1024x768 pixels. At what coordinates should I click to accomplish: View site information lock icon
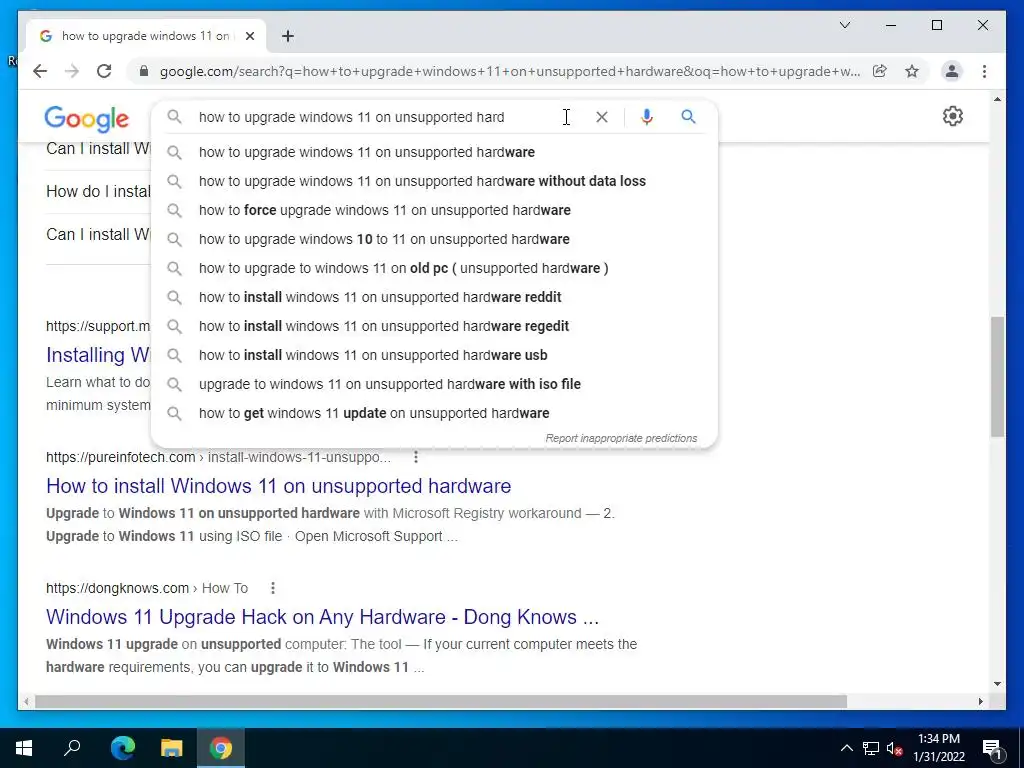click(x=144, y=71)
